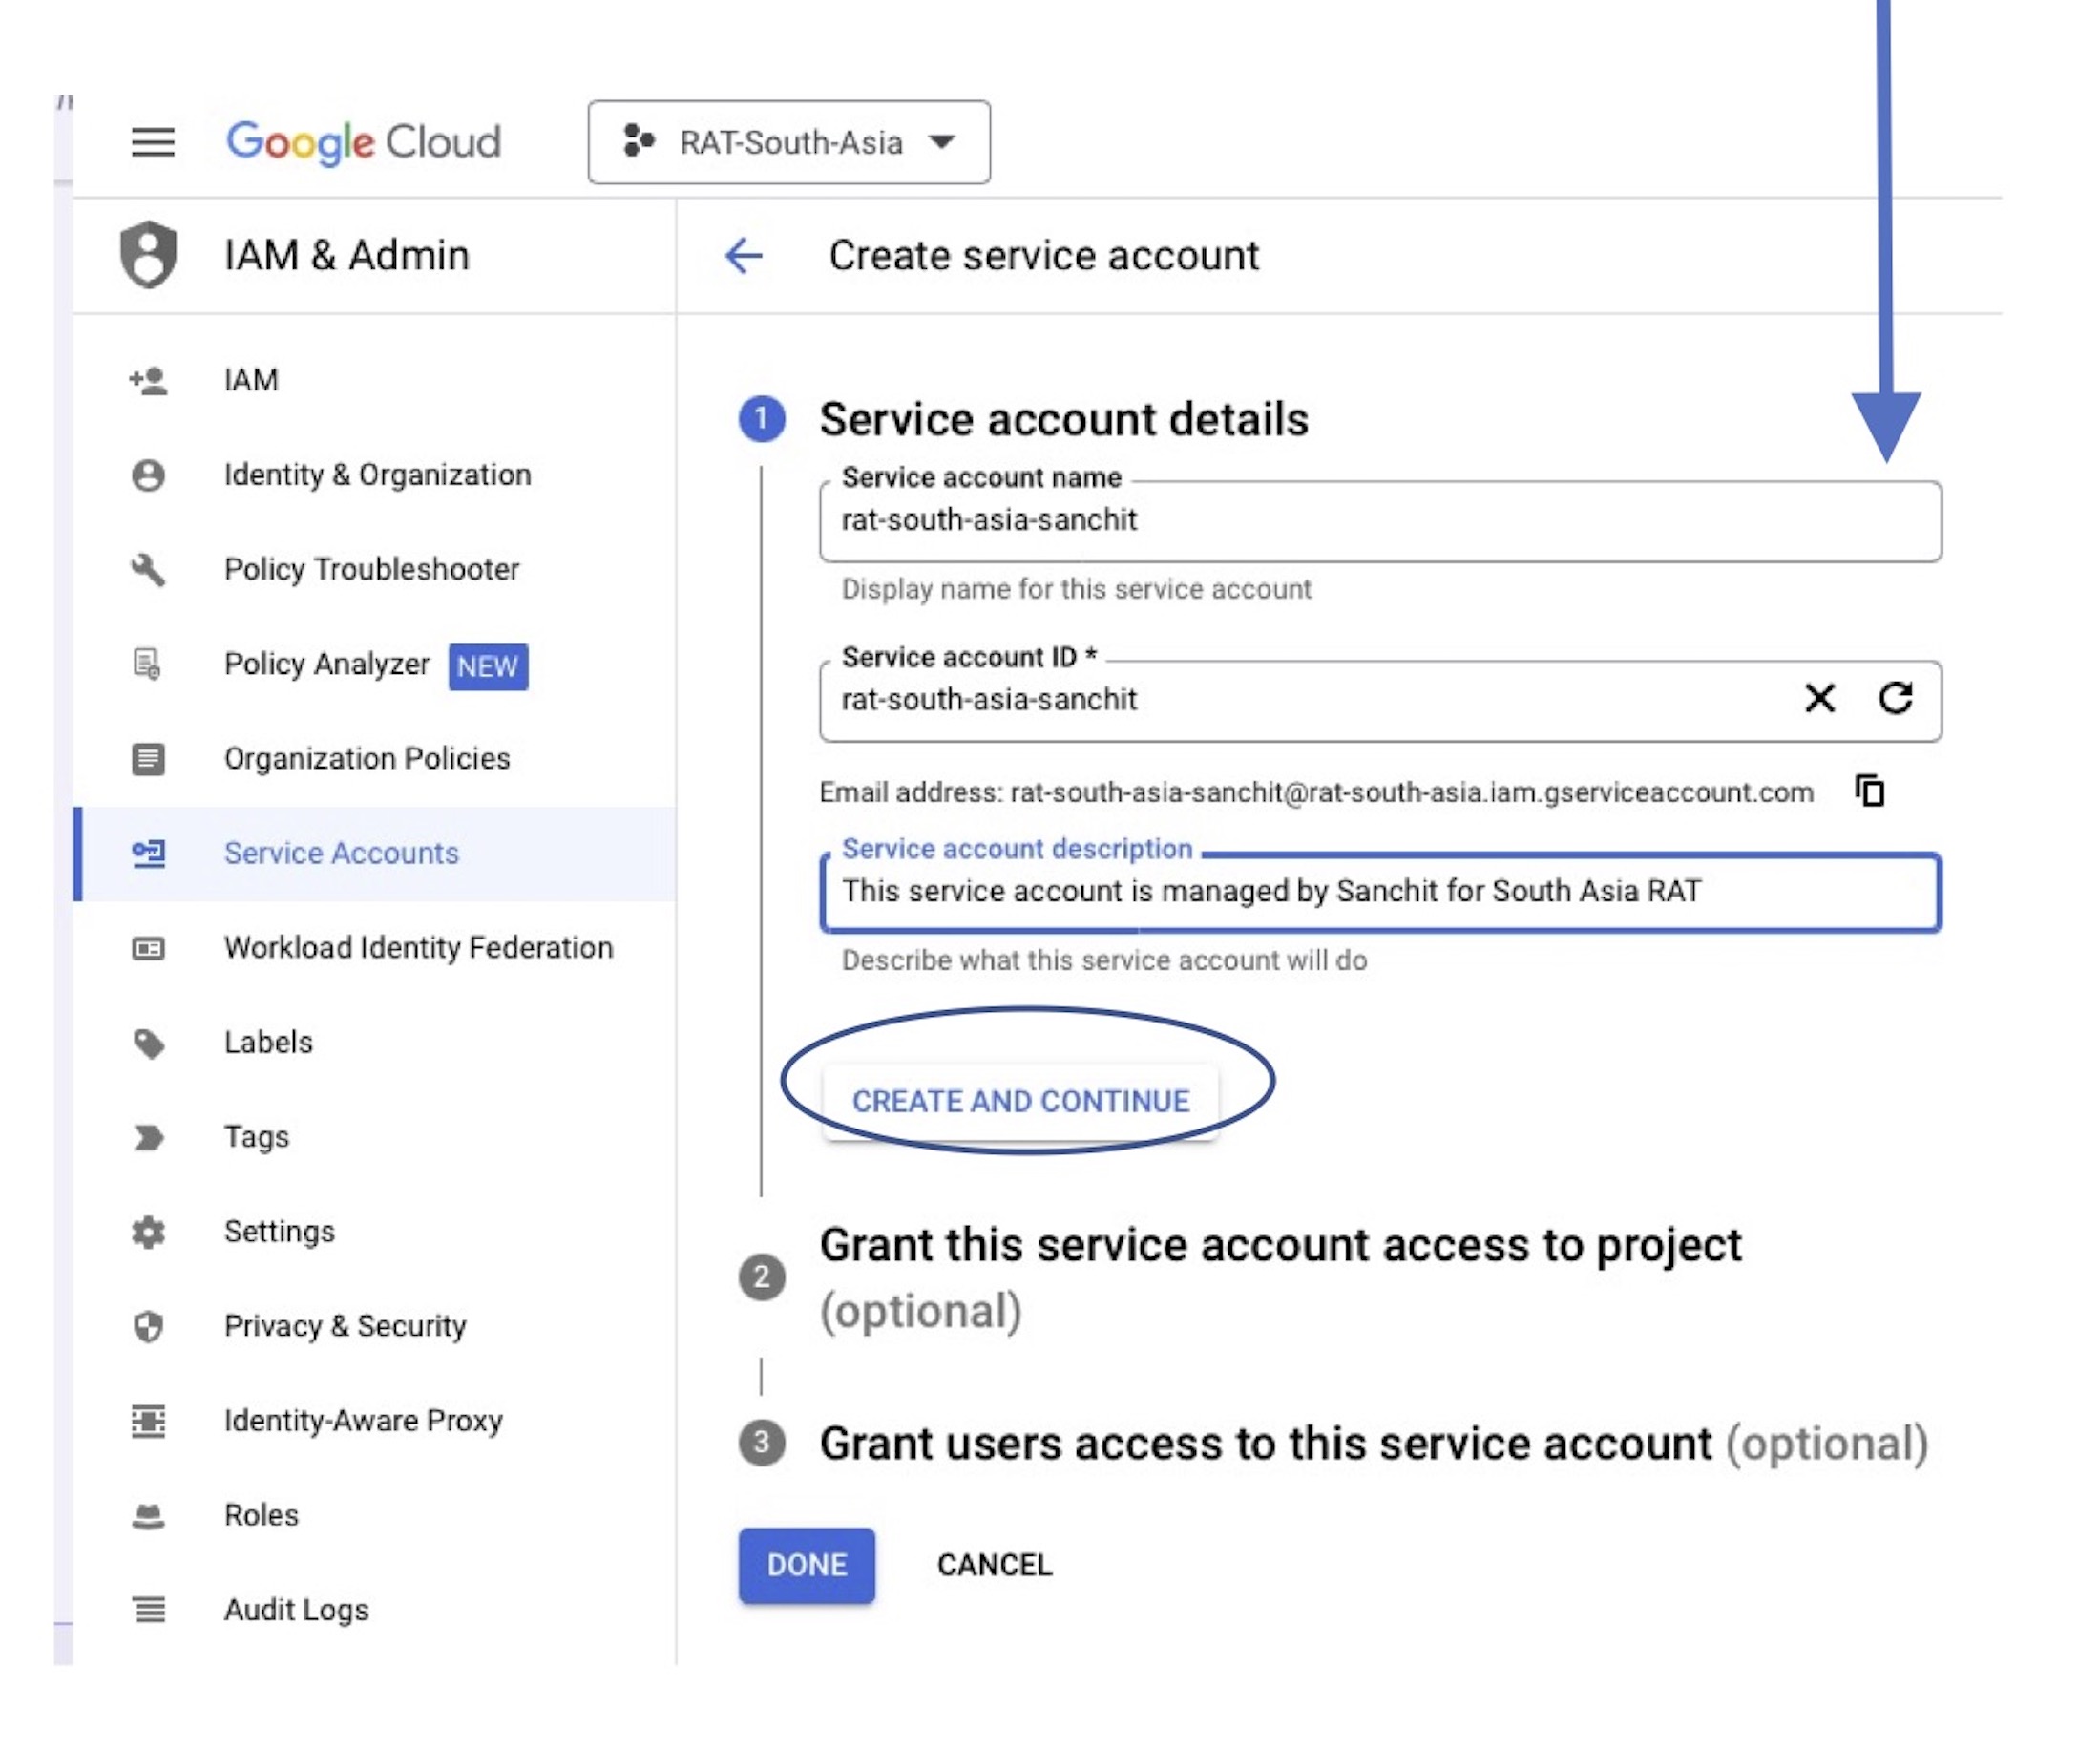2100x1751 pixels.
Task: Click the Google Cloud logo
Action: tap(363, 142)
